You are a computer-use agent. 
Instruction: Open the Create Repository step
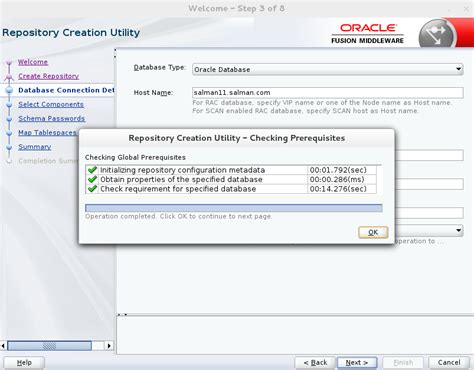48,76
